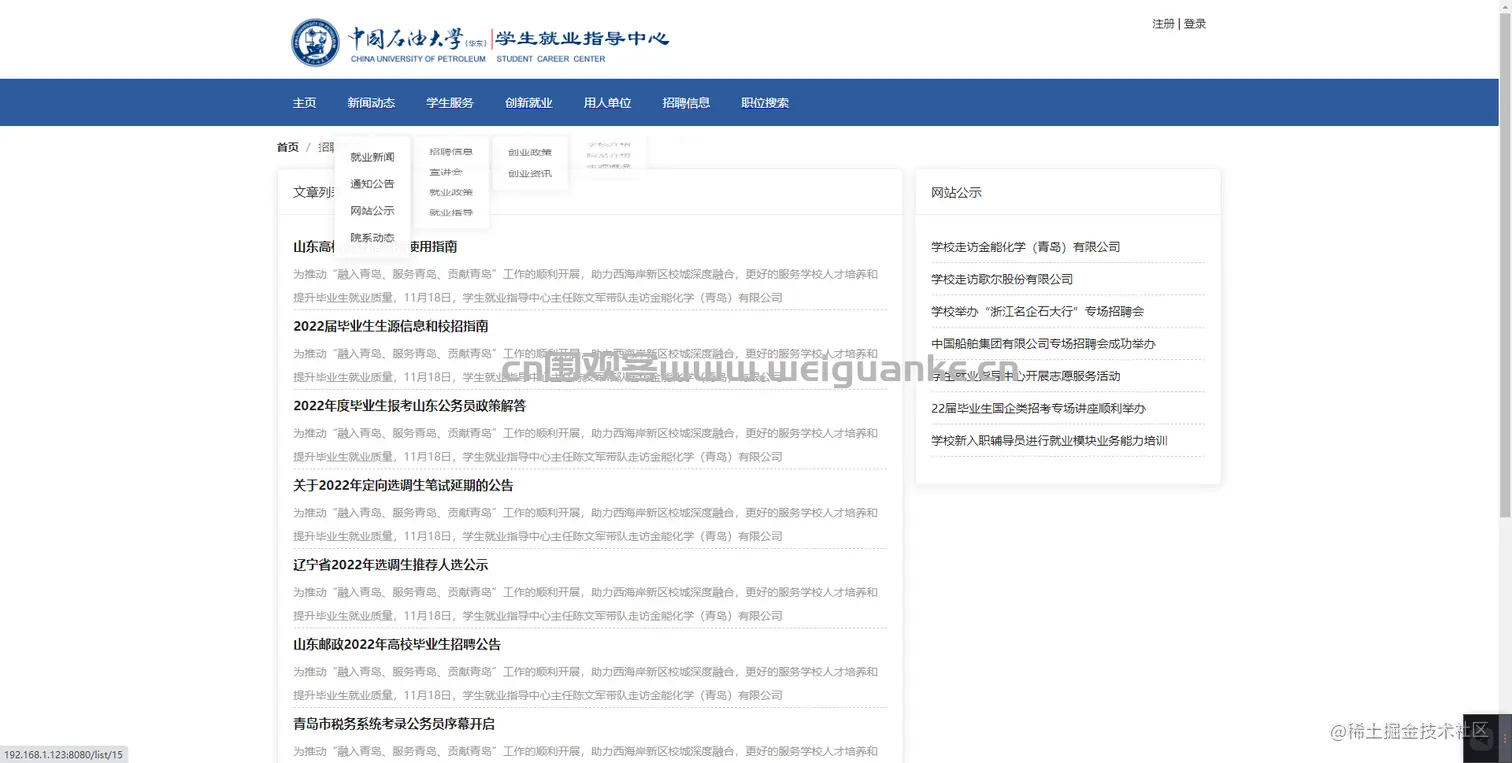Click the 登录 link at top right
1512x763 pixels.
coord(1195,24)
